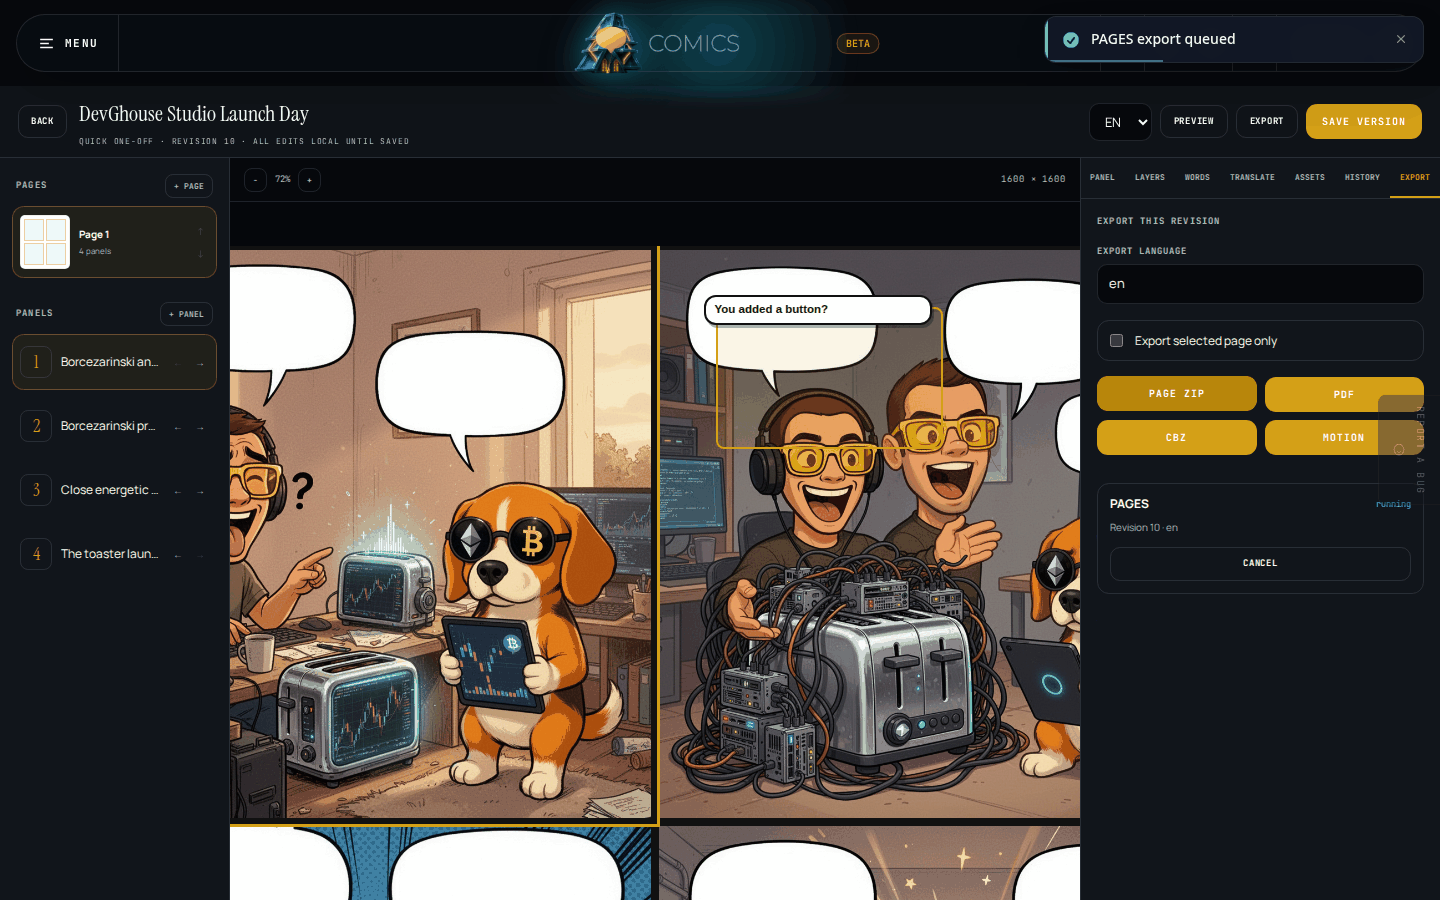Select panel 3 'Close energetic' in list

(114, 490)
